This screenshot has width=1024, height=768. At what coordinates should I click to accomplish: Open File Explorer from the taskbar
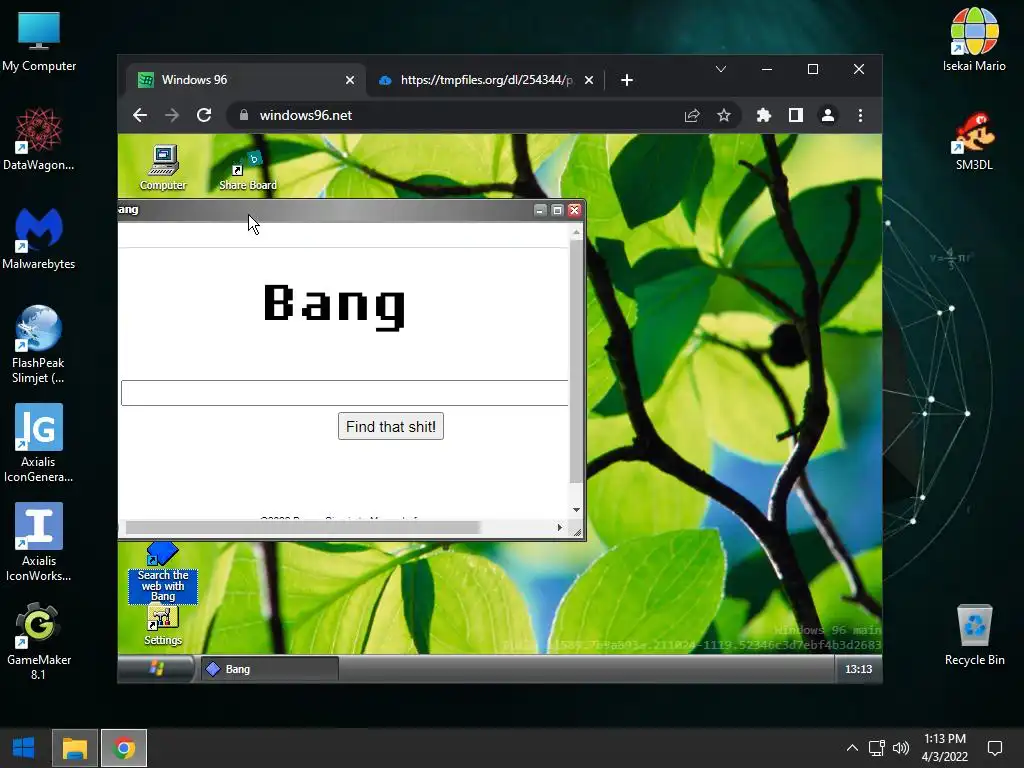click(74, 748)
